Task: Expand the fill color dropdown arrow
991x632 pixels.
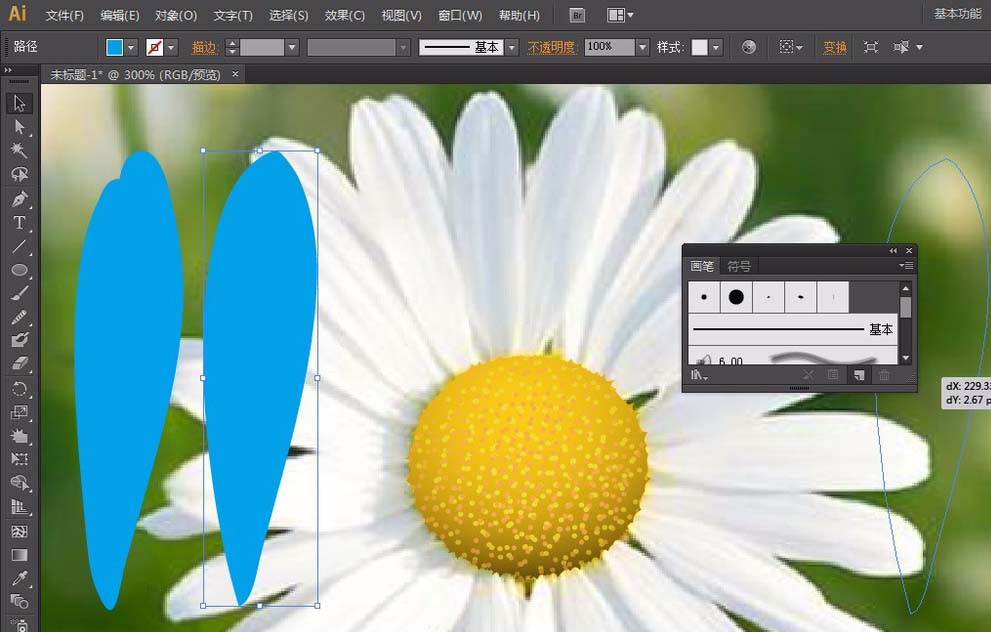Action: [x=131, y=47]
